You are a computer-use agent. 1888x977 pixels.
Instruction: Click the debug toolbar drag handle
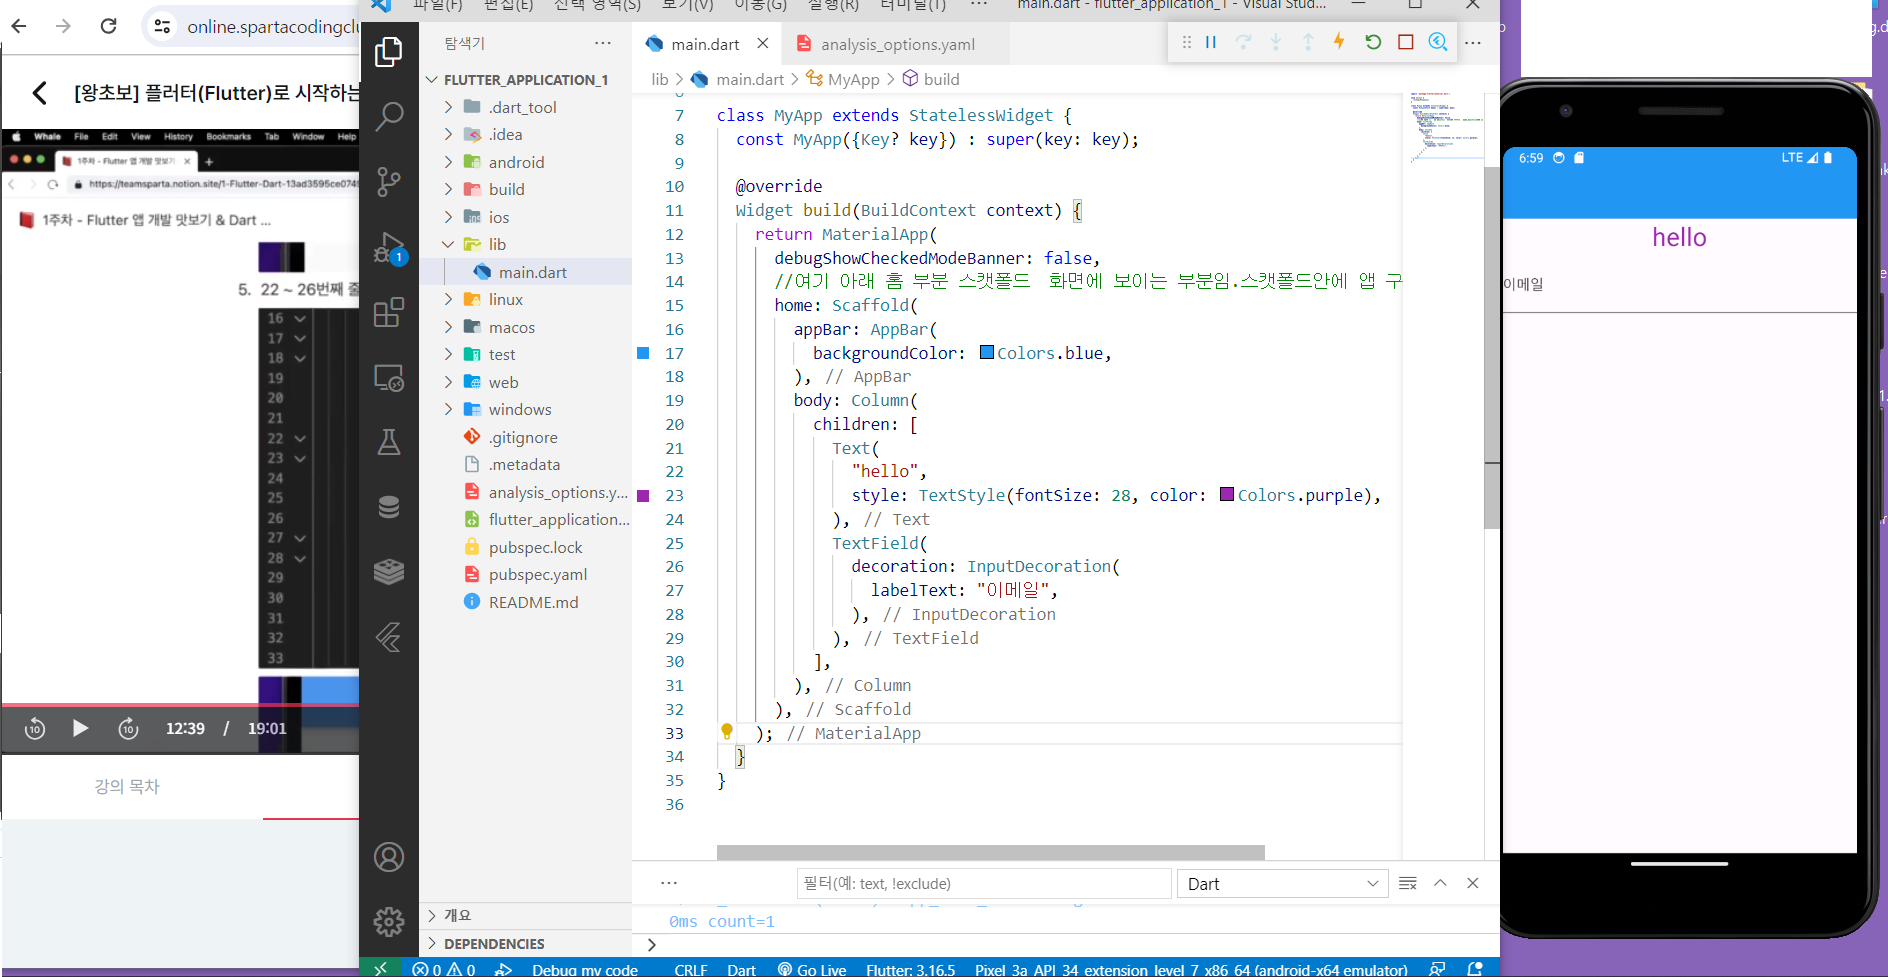pyautogui.click(x=1186, y=42)
